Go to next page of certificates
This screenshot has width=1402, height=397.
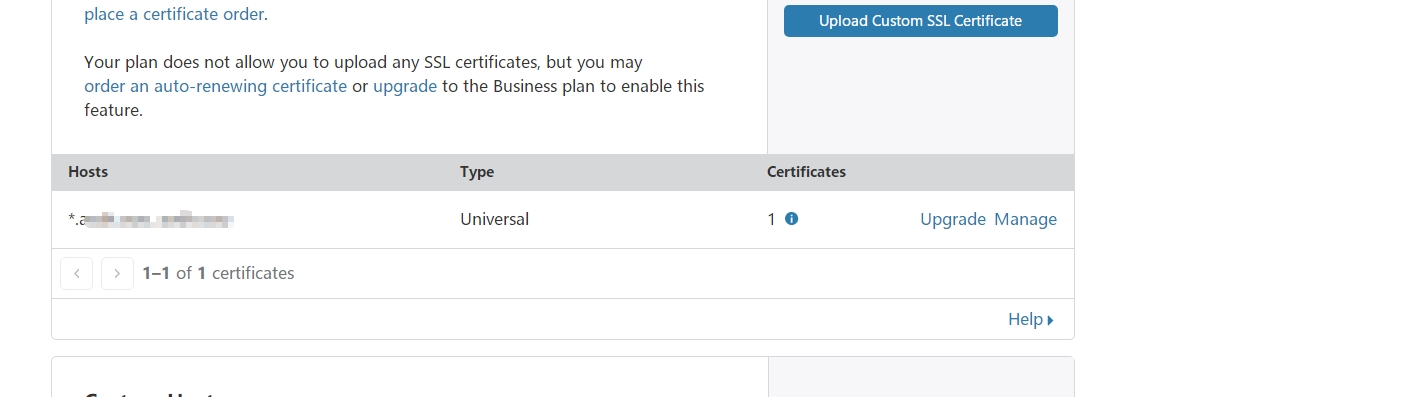click(117, 273)
